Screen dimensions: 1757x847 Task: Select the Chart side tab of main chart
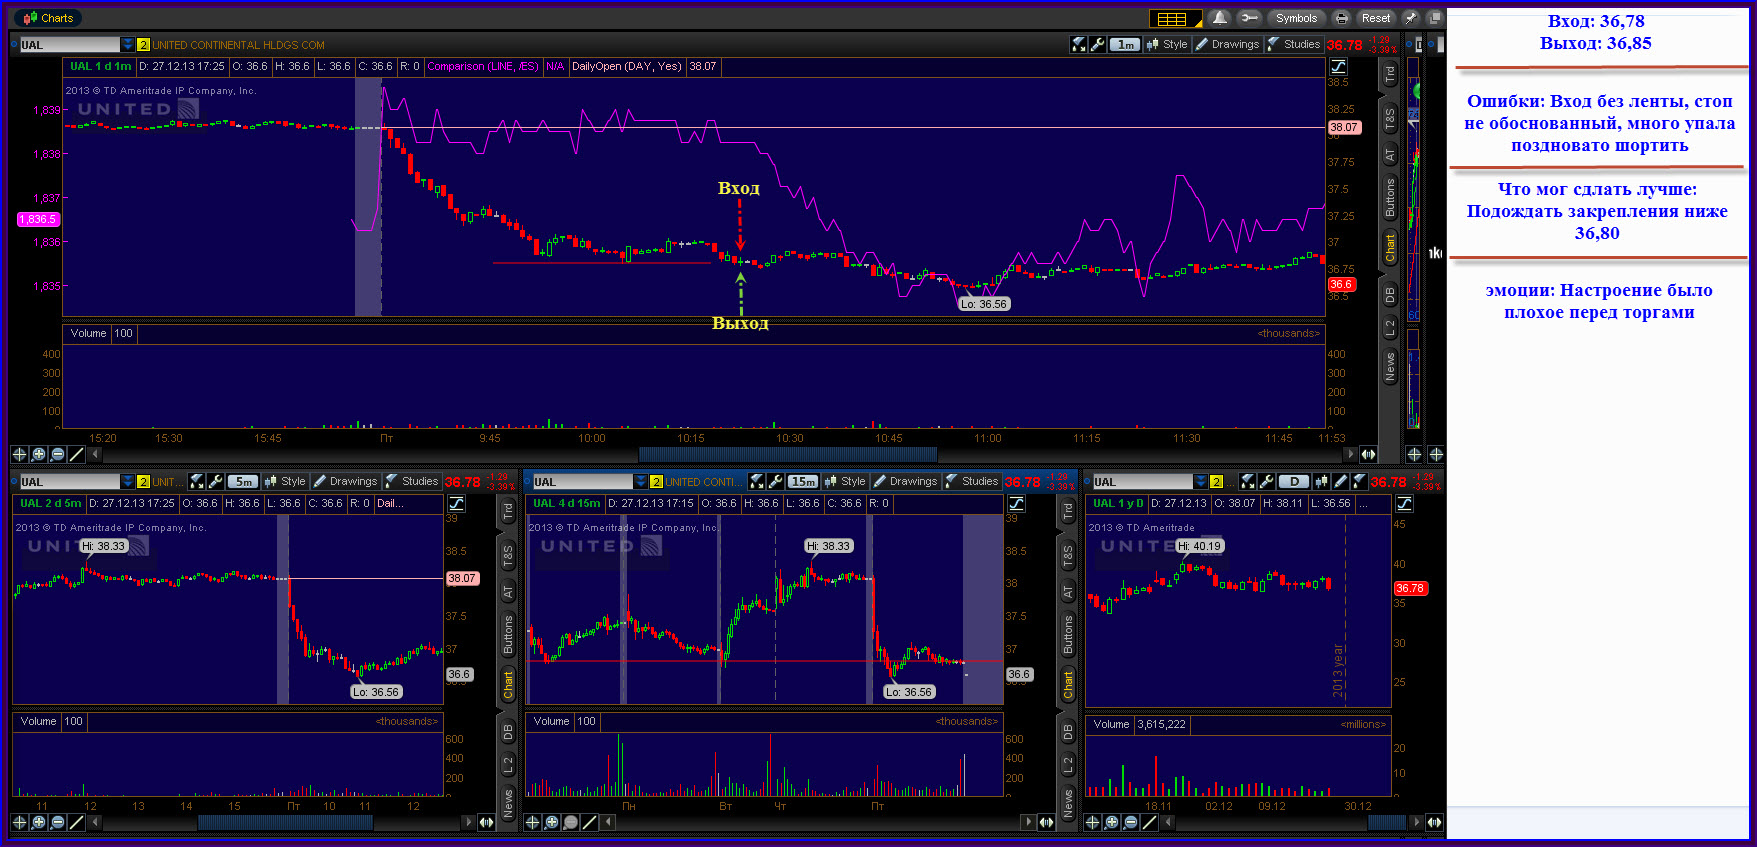(x=1390, y=248)
